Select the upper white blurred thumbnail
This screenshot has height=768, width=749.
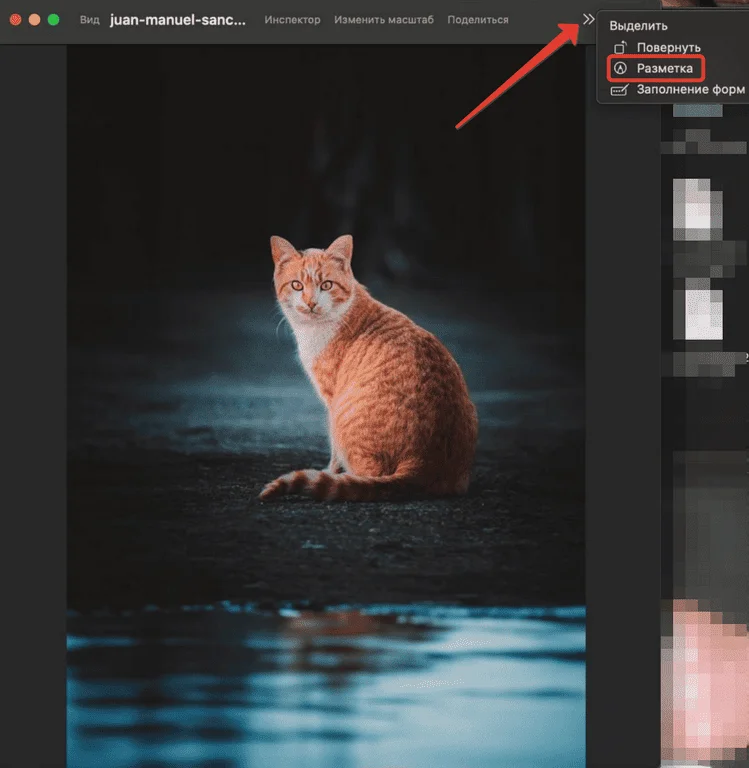click(x=698, y=208)
